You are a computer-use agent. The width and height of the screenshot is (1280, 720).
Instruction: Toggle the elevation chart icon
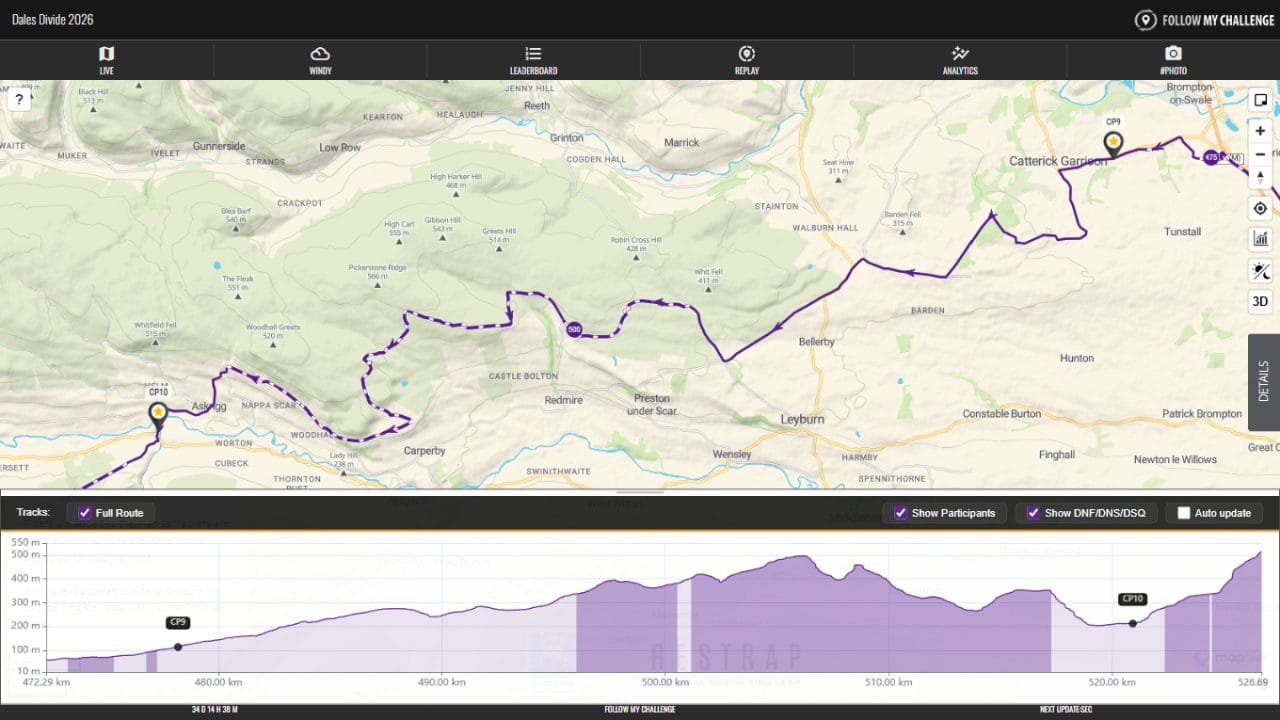tap(1260, 239)
